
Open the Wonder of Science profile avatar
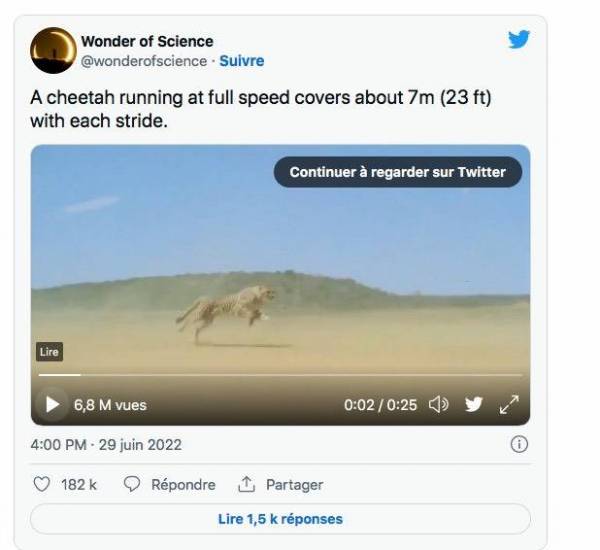pyautogui.click(x=53, y=50)
